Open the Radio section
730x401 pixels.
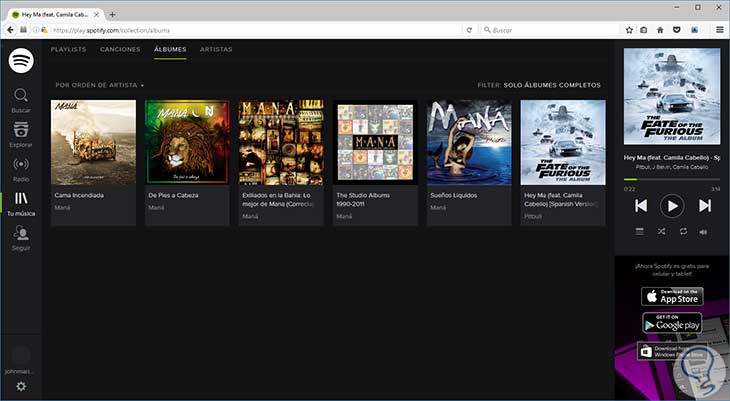[21, 169]
